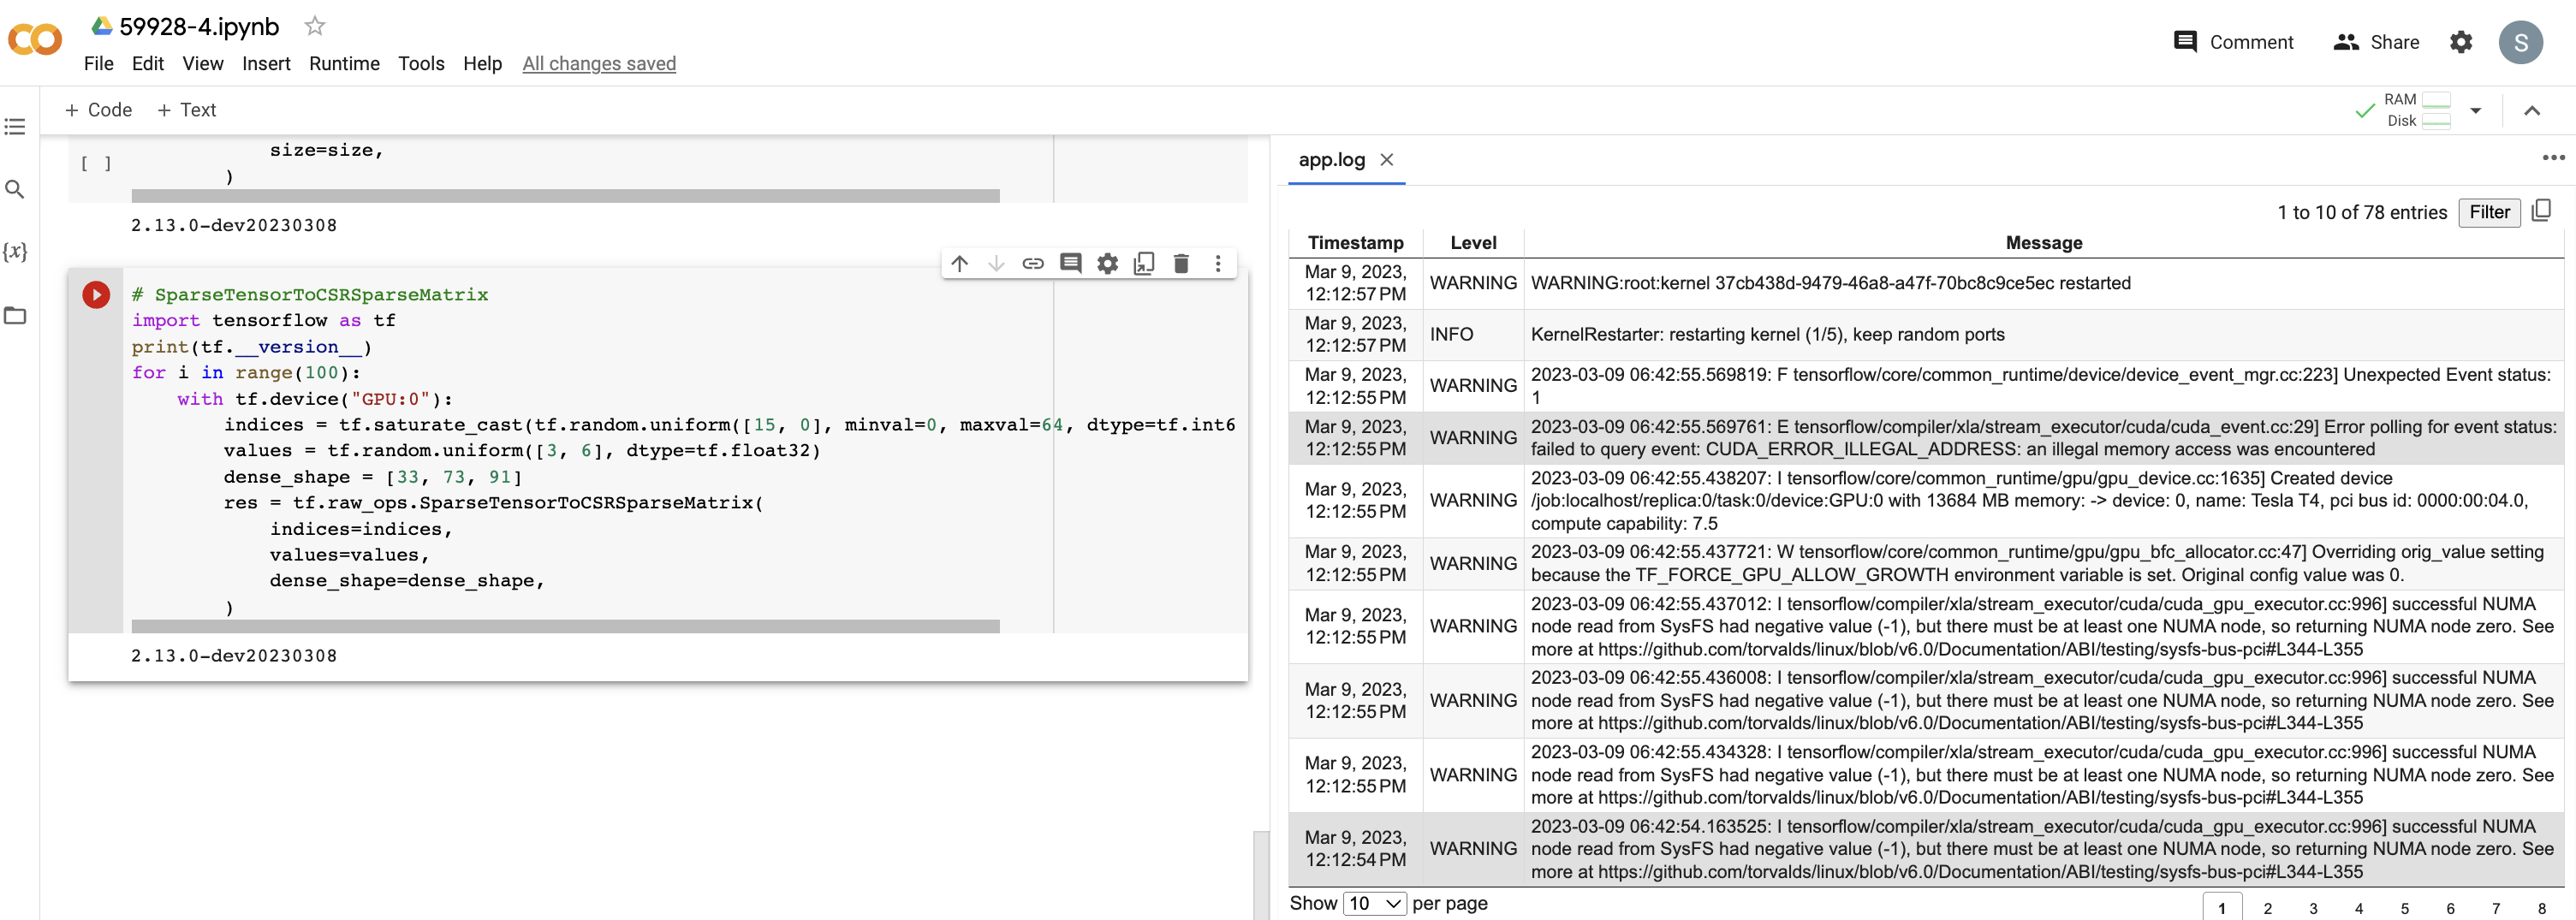Open notebook search in the sidebar
Screen dimensions: 2576x920
click(x=15, y=189)
